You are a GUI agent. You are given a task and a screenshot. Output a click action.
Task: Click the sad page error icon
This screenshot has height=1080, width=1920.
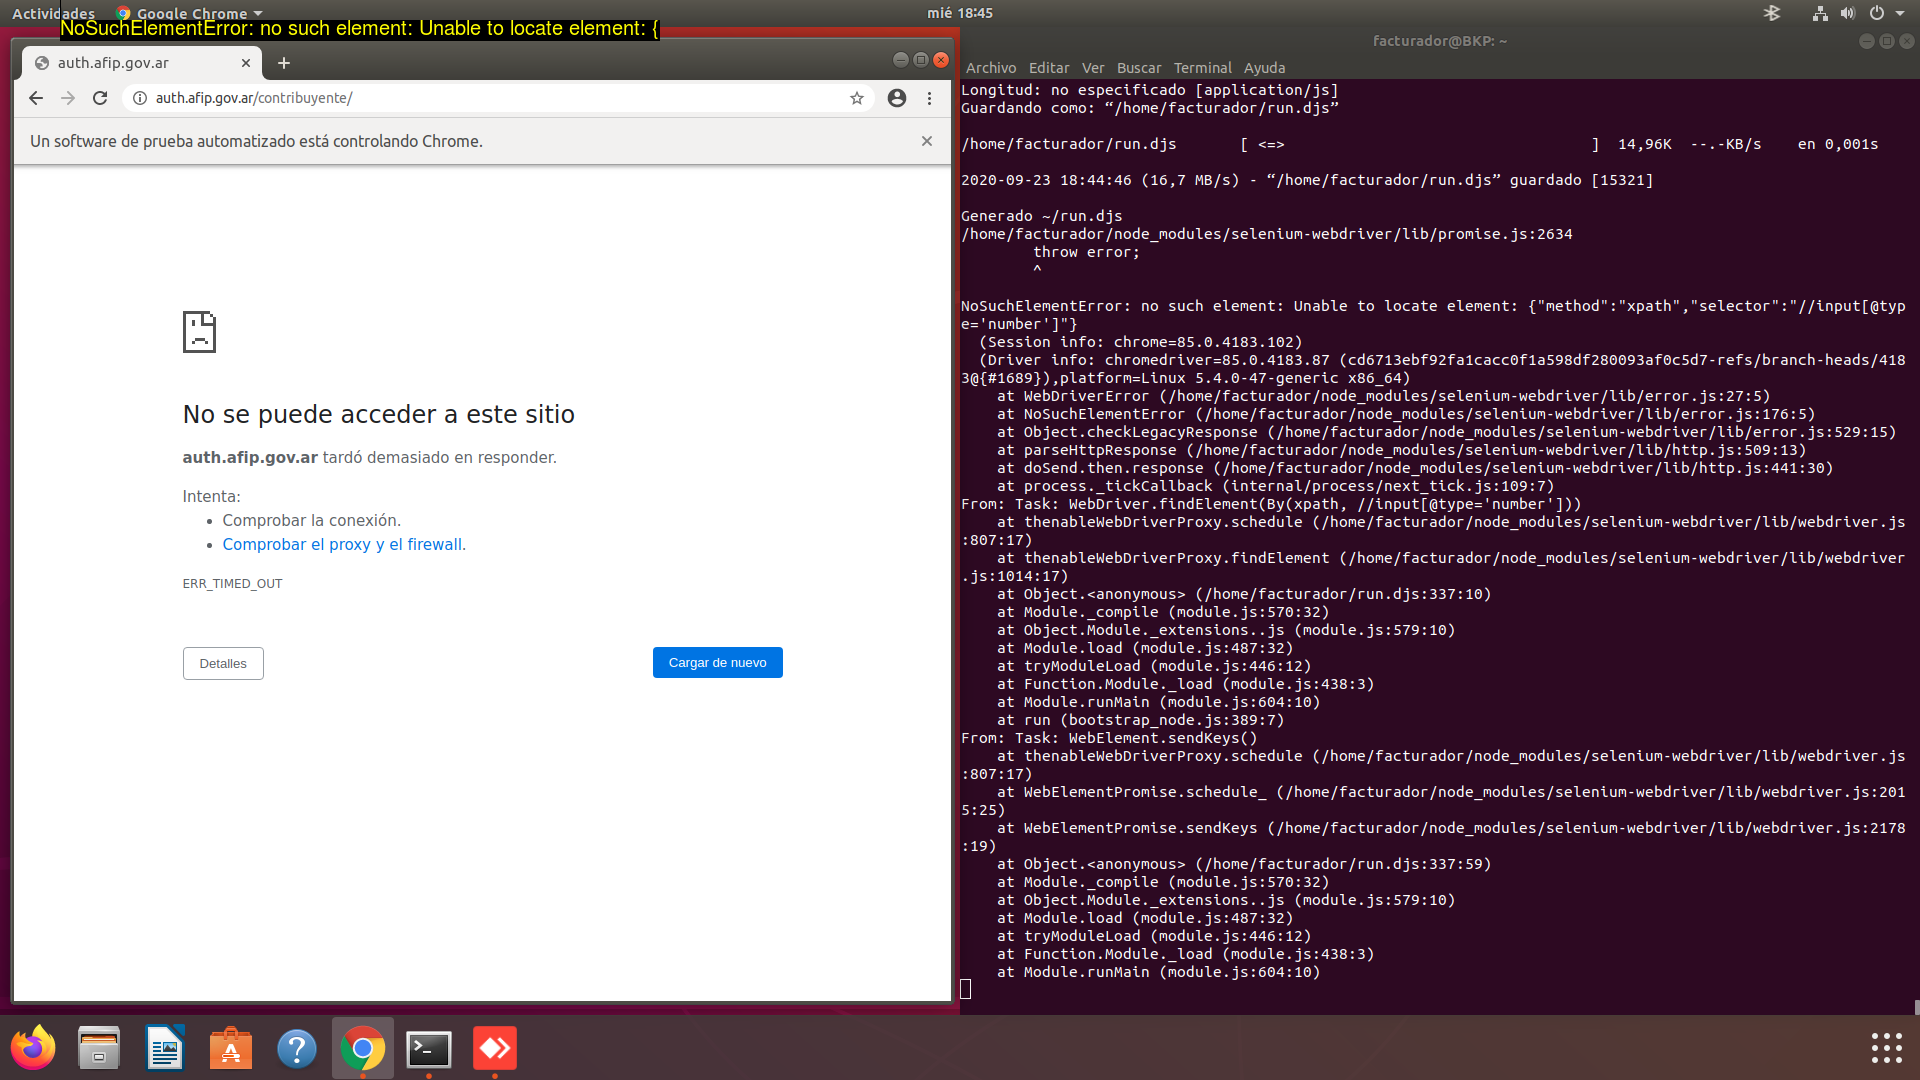(x=199, y=332)
